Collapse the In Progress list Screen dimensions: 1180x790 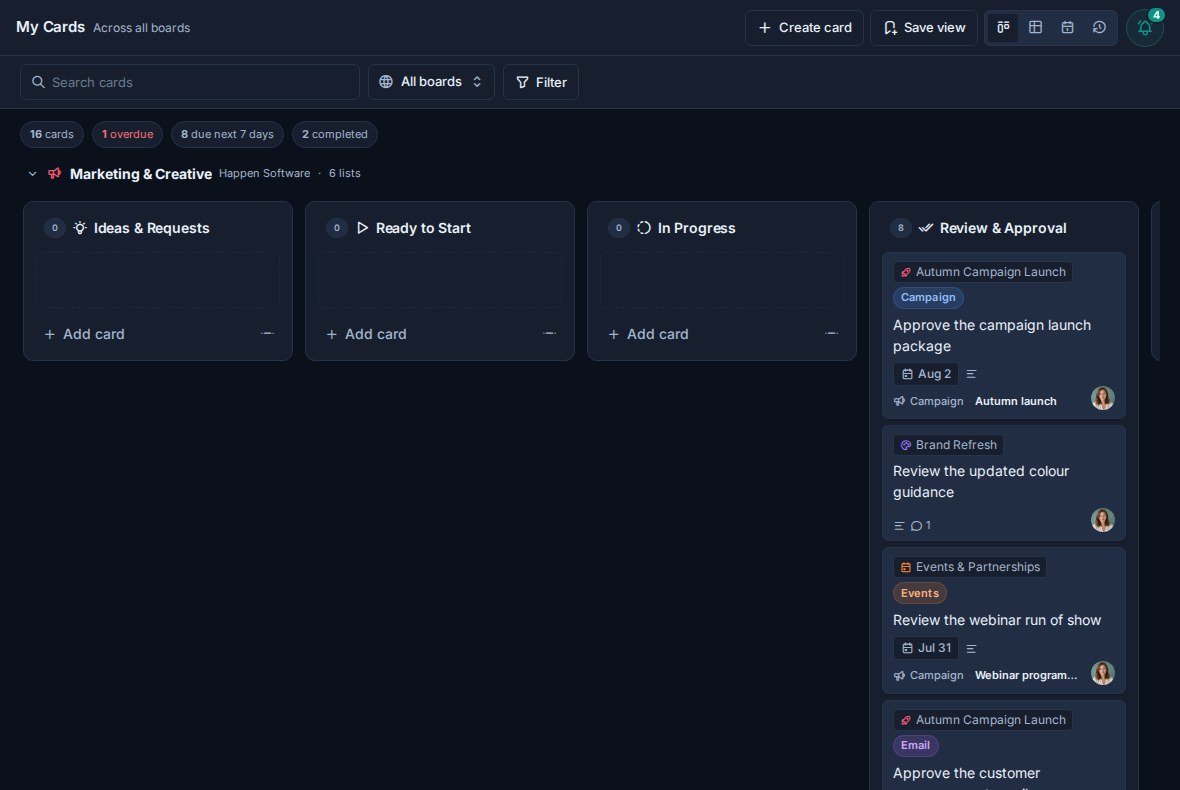pos(831,333)
